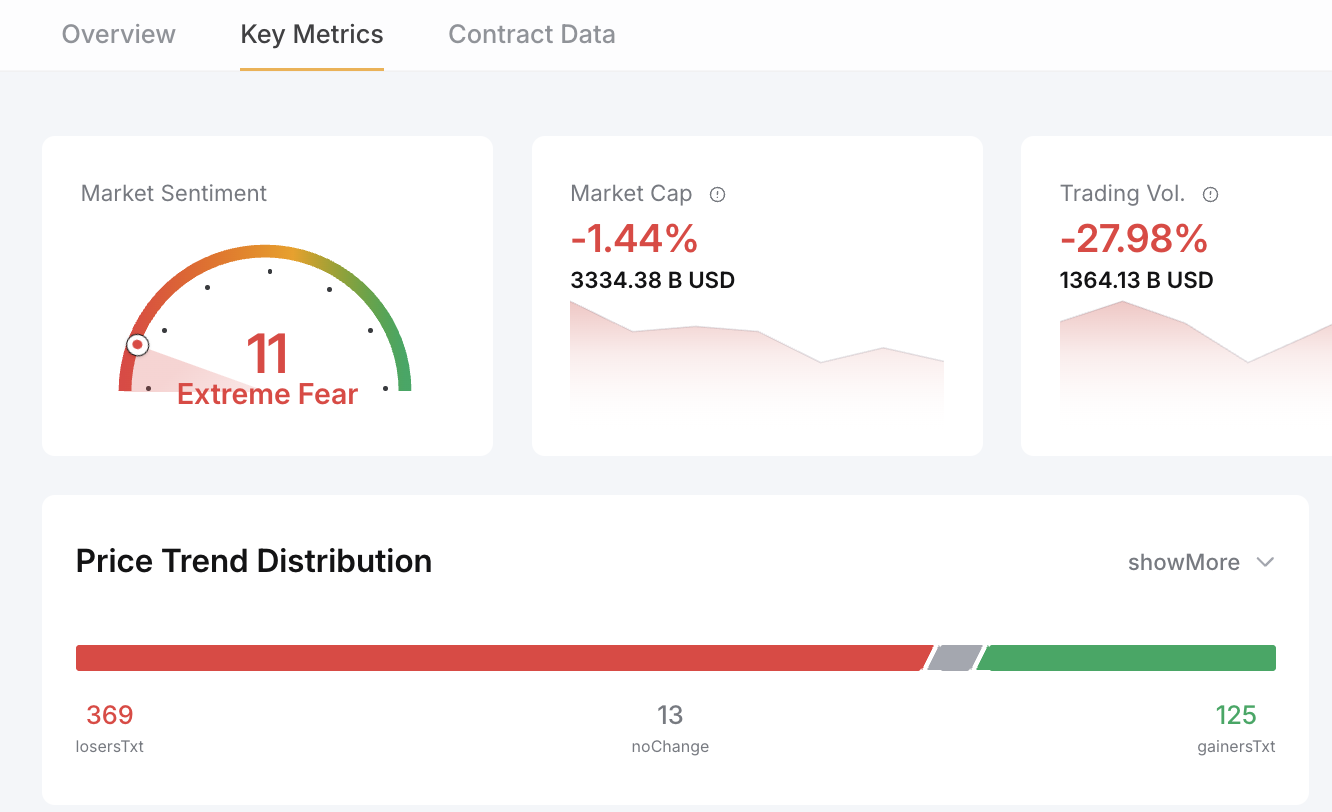Click the green gainers segment of the bar
The height and width of the screenshot is (812, 1332).
1127,658
